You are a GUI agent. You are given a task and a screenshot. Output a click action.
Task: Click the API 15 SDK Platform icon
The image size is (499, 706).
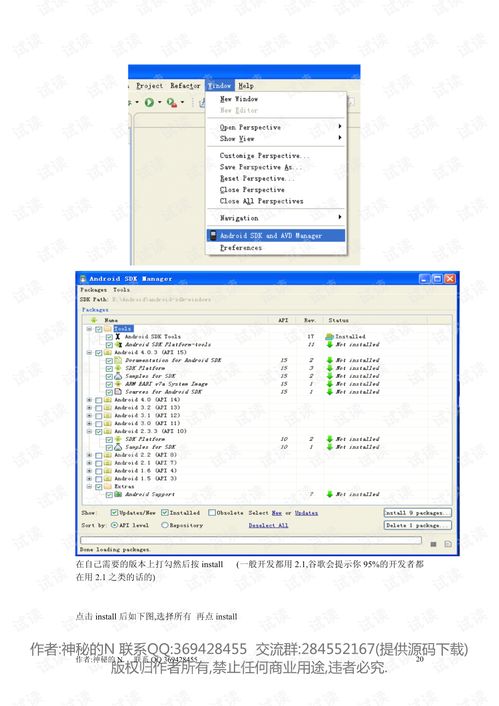[118, 368]
